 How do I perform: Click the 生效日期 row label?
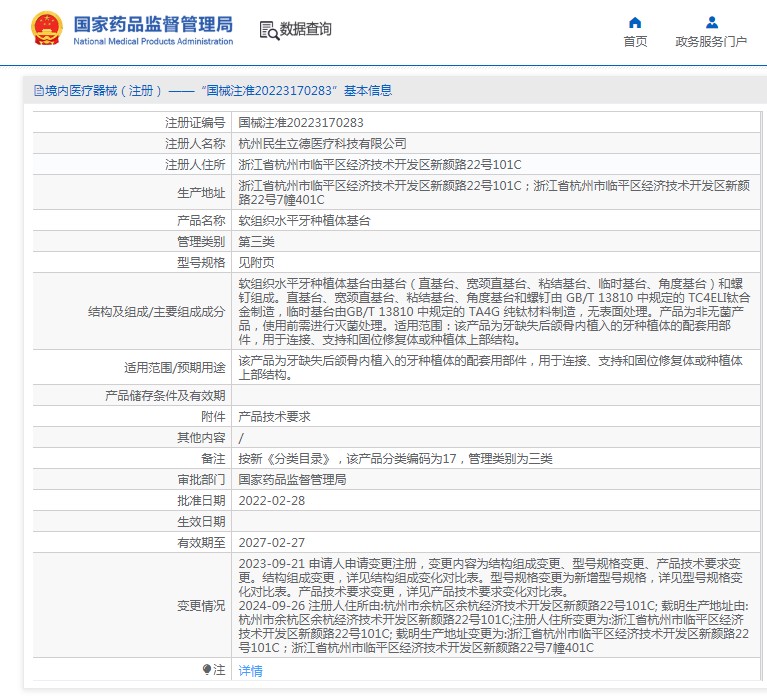201,521
